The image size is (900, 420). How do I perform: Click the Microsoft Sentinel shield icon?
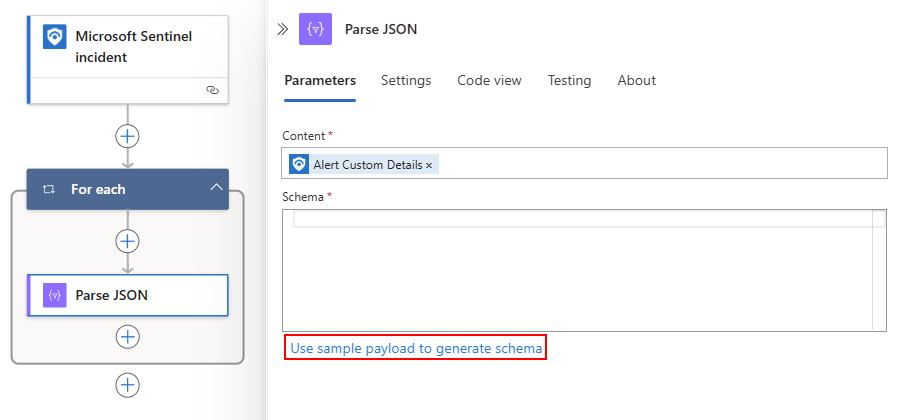click(55, 38)
